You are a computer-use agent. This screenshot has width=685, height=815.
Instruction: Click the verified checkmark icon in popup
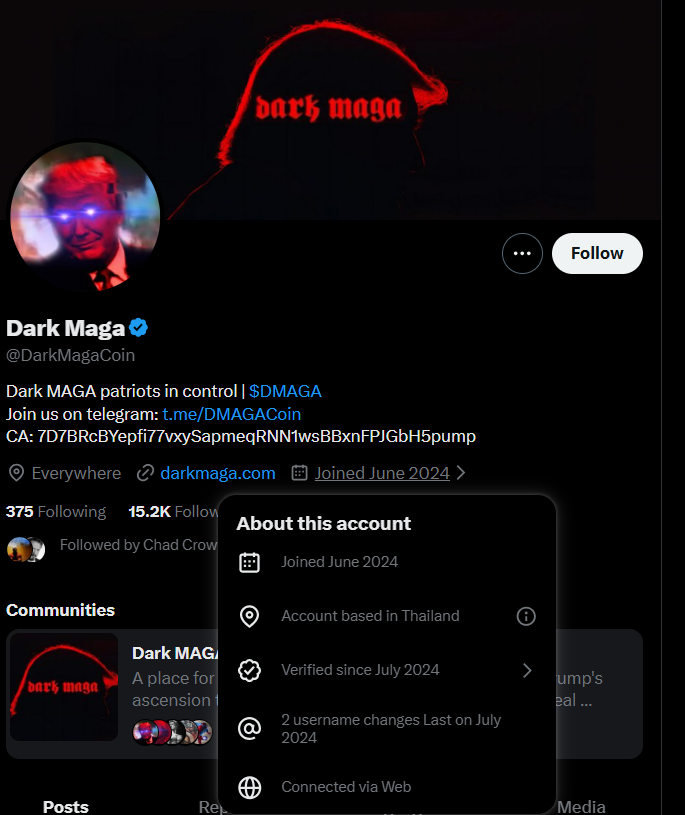pos(250,670)
